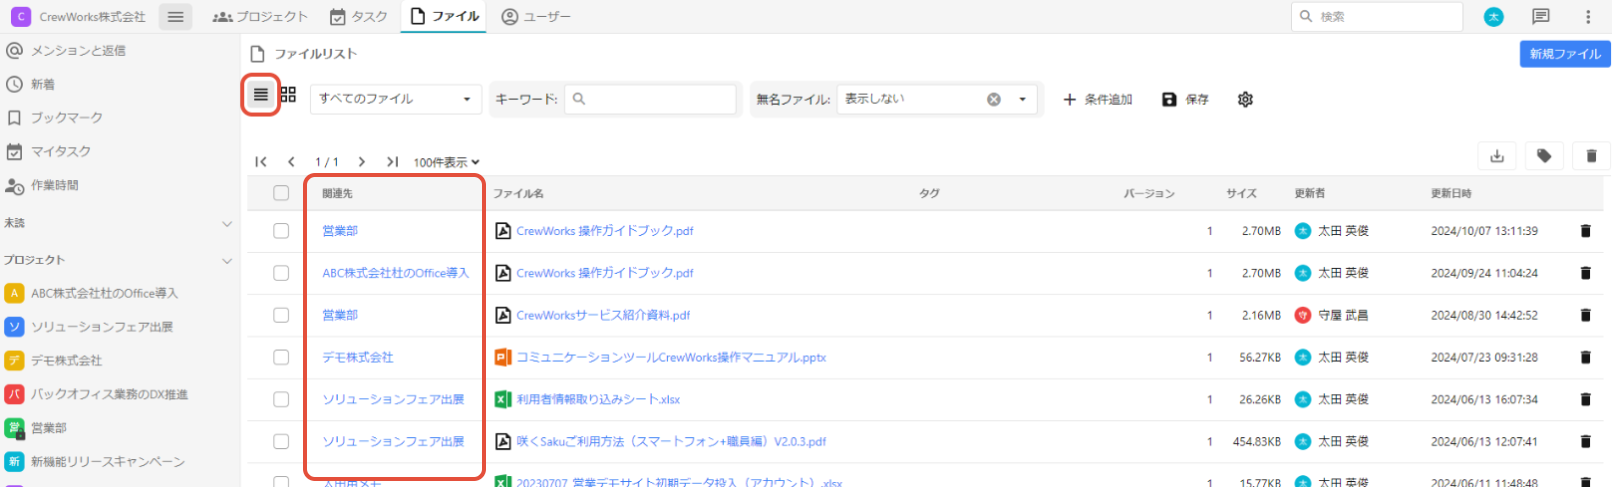Viewport: 1612px width, 487px height.
Task: Delete the pptx manual file row
Action: tap(1585, 357)
